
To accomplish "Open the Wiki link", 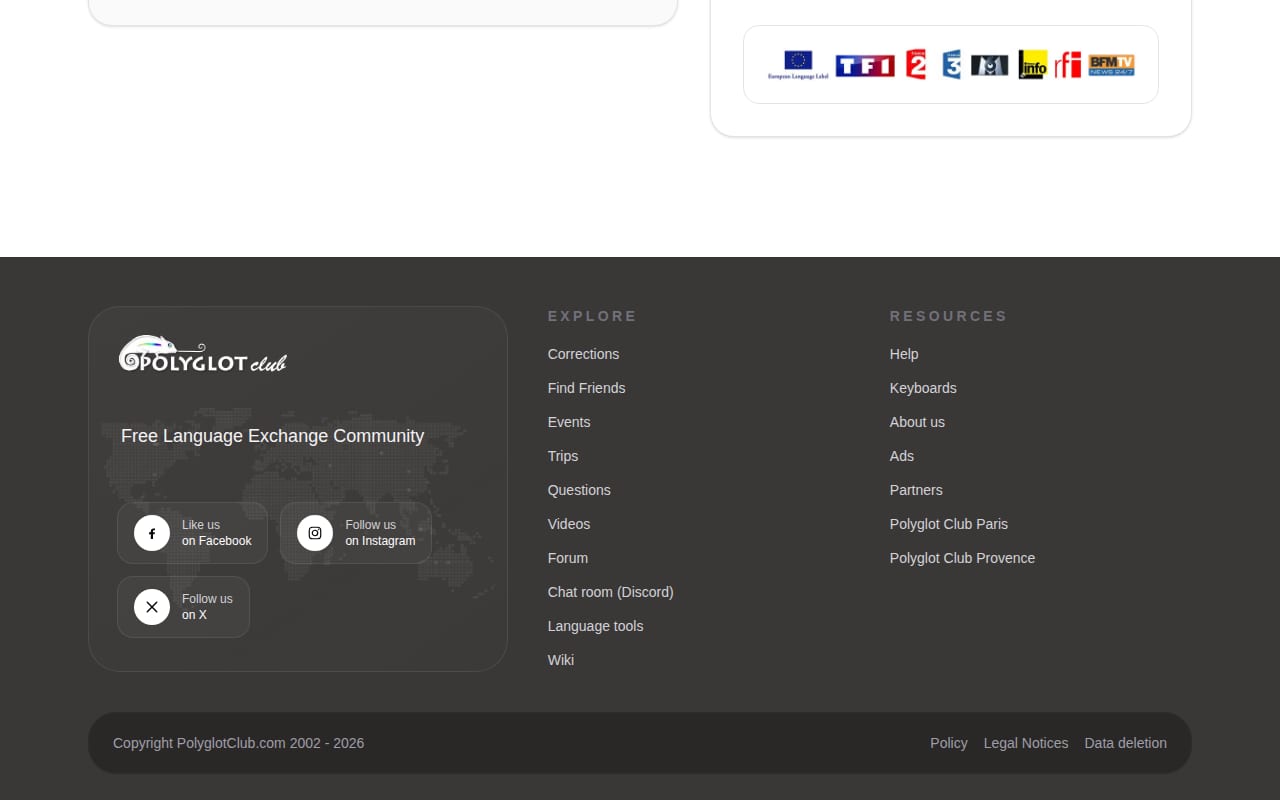I will [561, 660].
